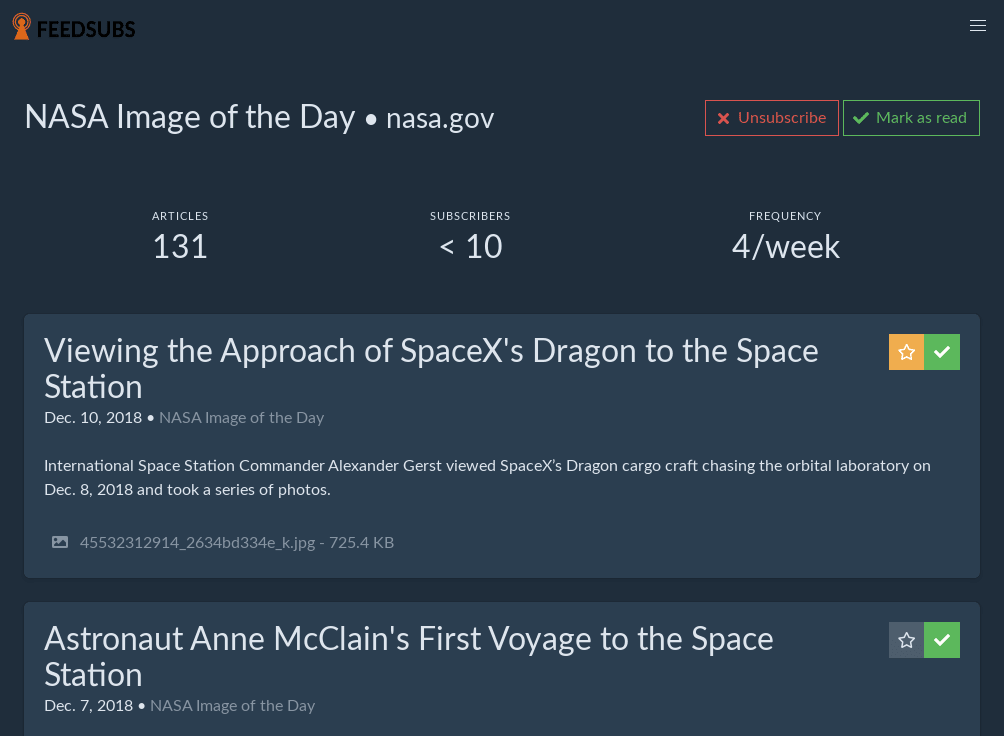The width and height of the screenshot is (1004, 736).
Task: Click the green checkmark in Mark as read
Action: [861, 117]
